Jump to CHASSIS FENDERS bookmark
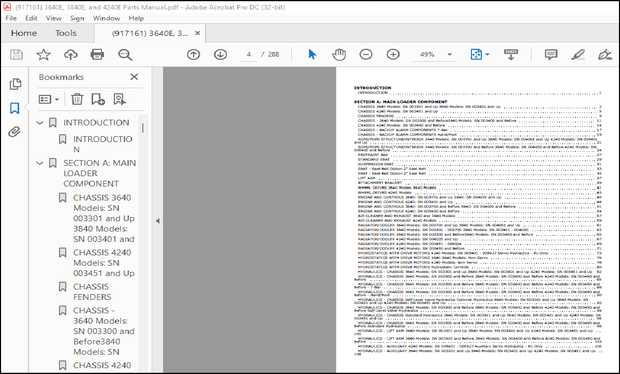Viewport: 620px width, 374px height. click(92, 292)
